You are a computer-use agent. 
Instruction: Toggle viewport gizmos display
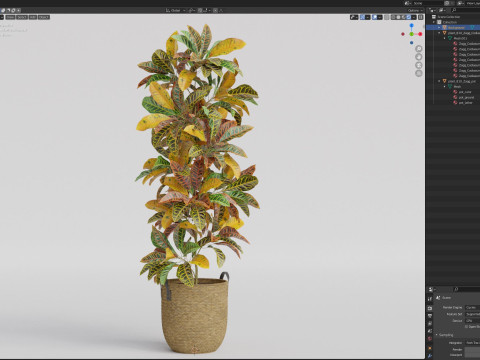[x=362, y=17]
